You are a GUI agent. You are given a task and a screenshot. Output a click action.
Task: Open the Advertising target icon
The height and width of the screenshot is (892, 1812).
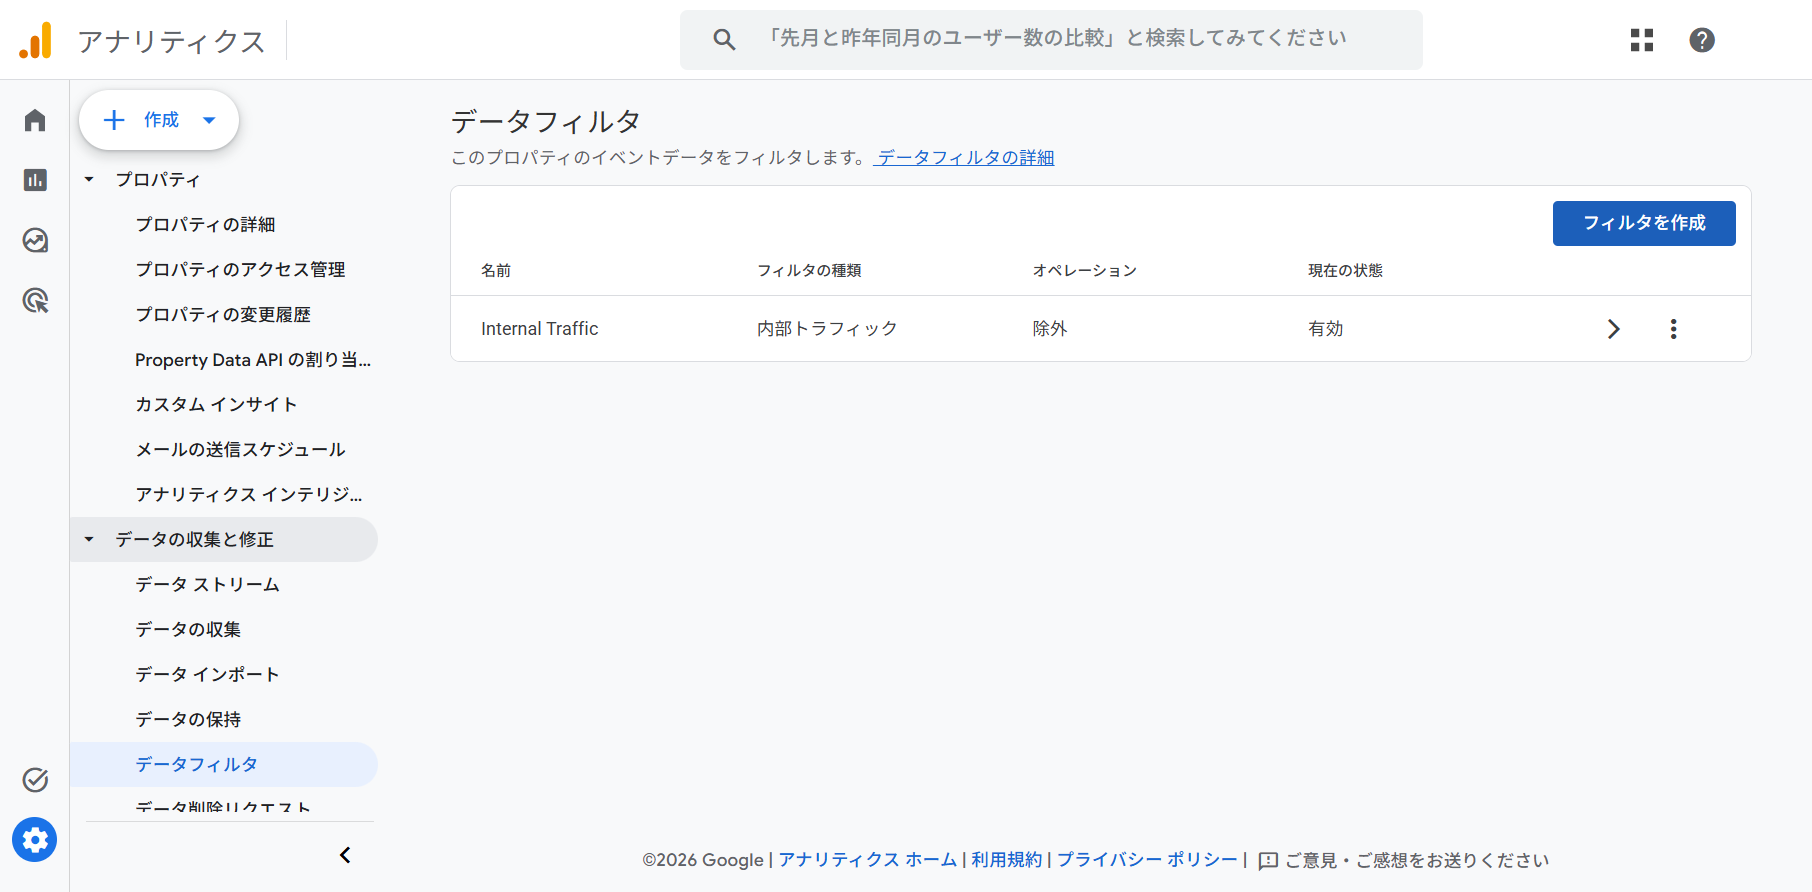pyautogui.click(x=35, y=300)
